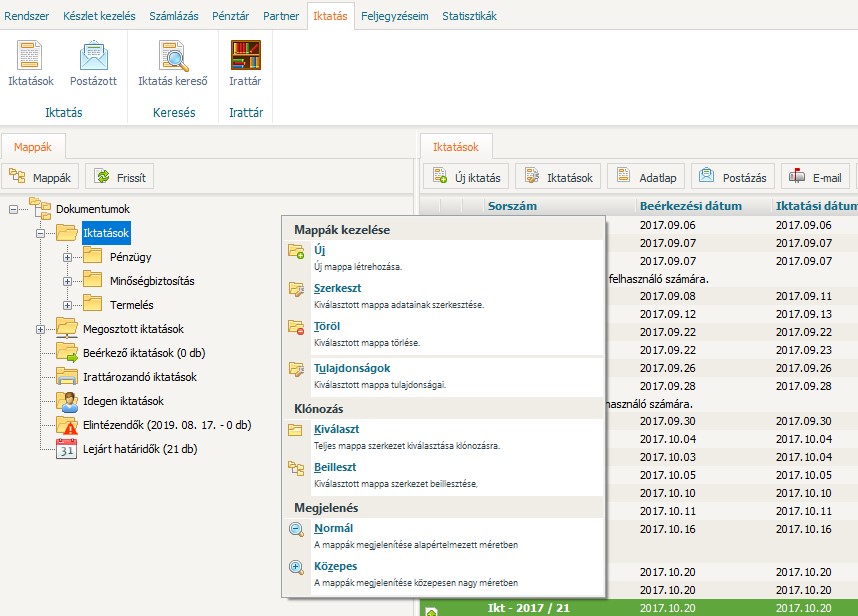Screen dimensions: 858x616
Task: Select Töröl in the context menu
Action: click(327, 326)
